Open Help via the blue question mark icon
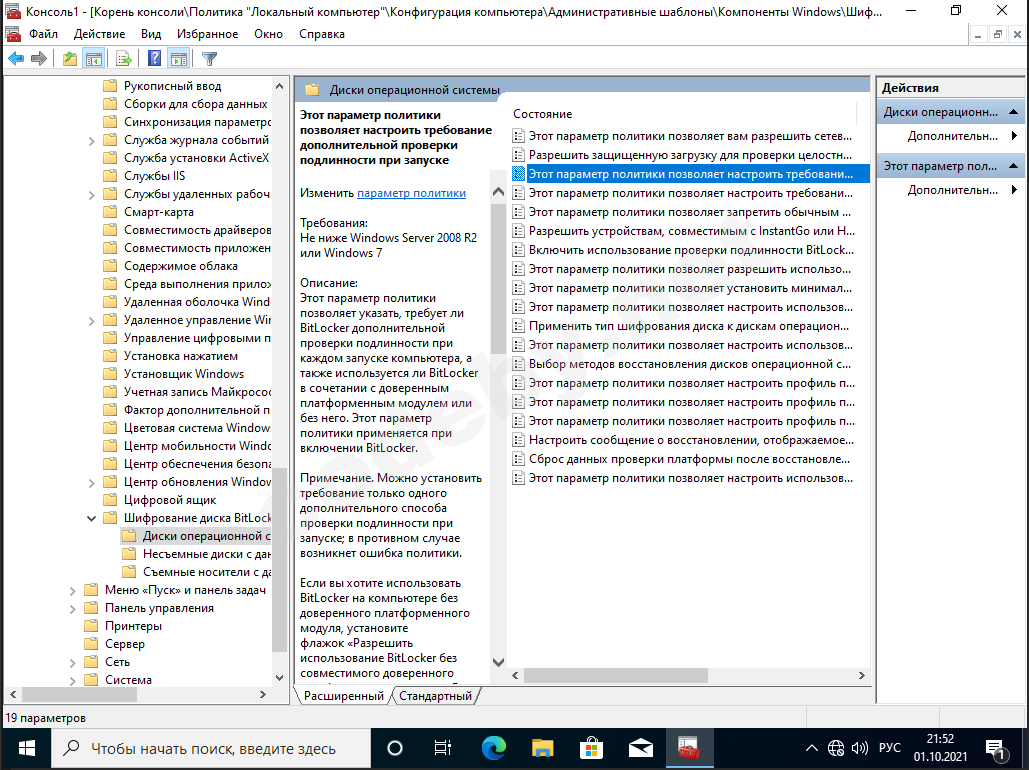 [x=155, y=59]
